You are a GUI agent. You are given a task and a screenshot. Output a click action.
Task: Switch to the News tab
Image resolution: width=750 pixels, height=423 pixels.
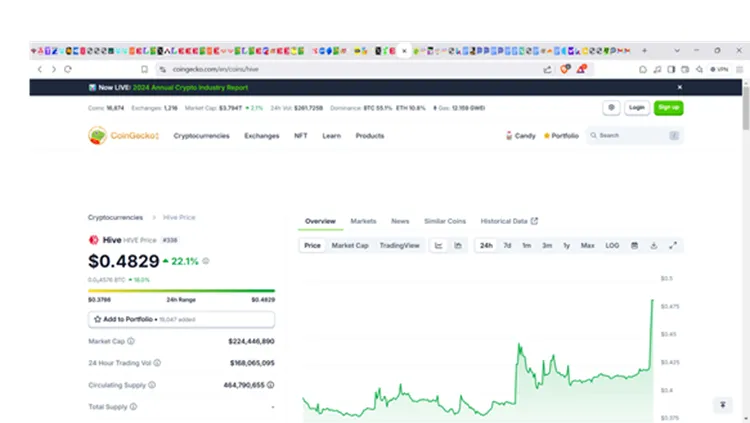(x=400, y=221)
